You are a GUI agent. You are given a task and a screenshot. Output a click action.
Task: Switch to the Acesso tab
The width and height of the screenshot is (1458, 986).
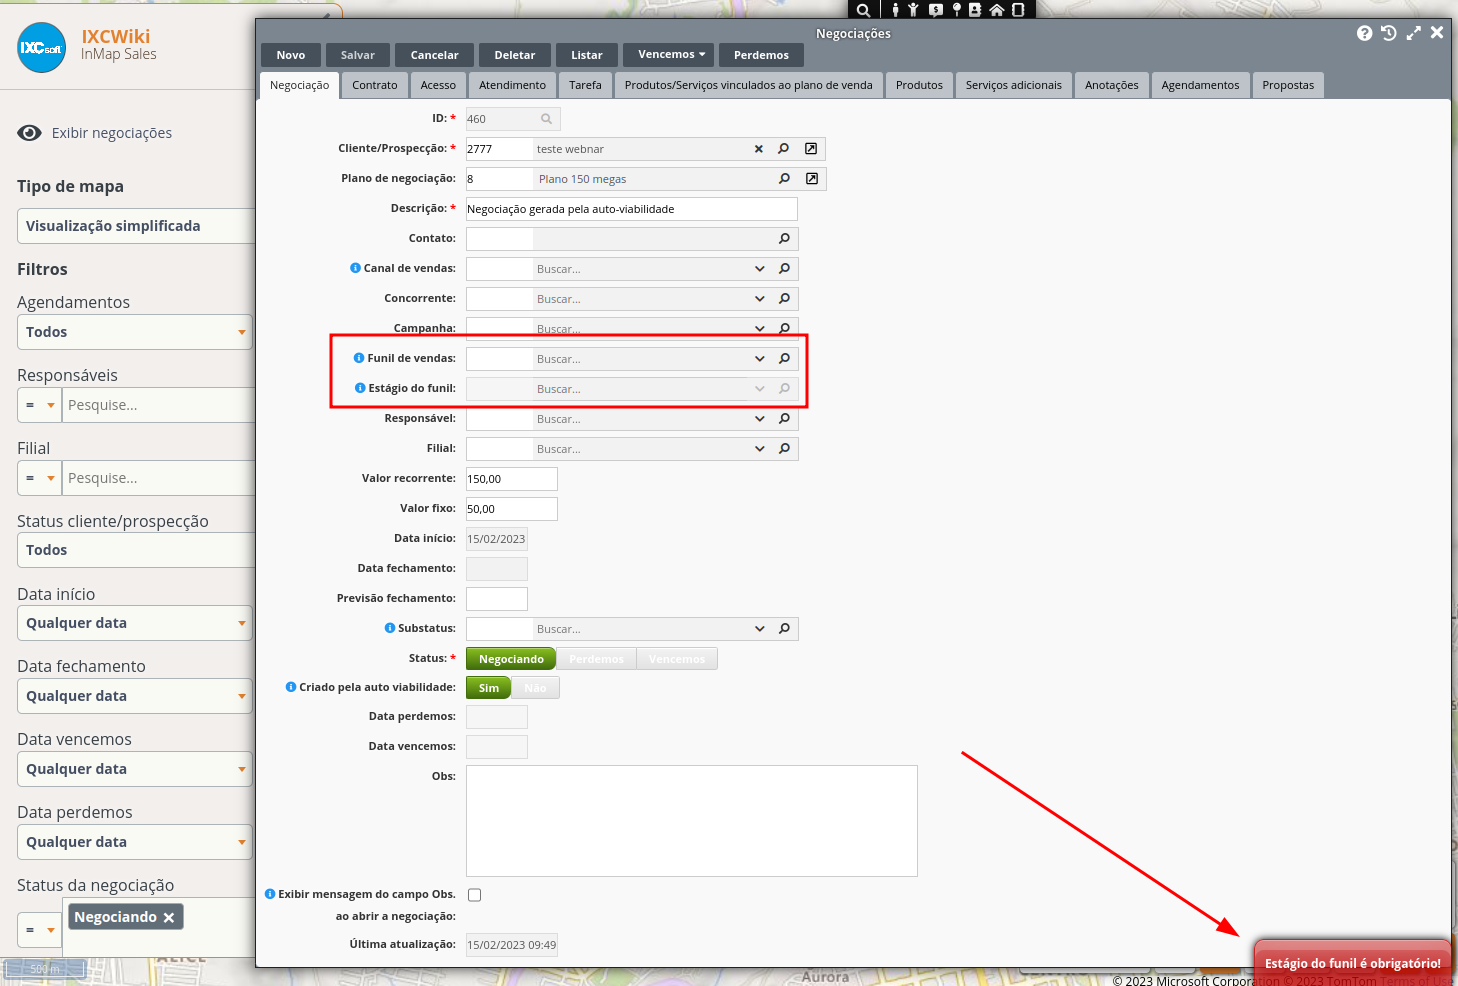(438, 85)
